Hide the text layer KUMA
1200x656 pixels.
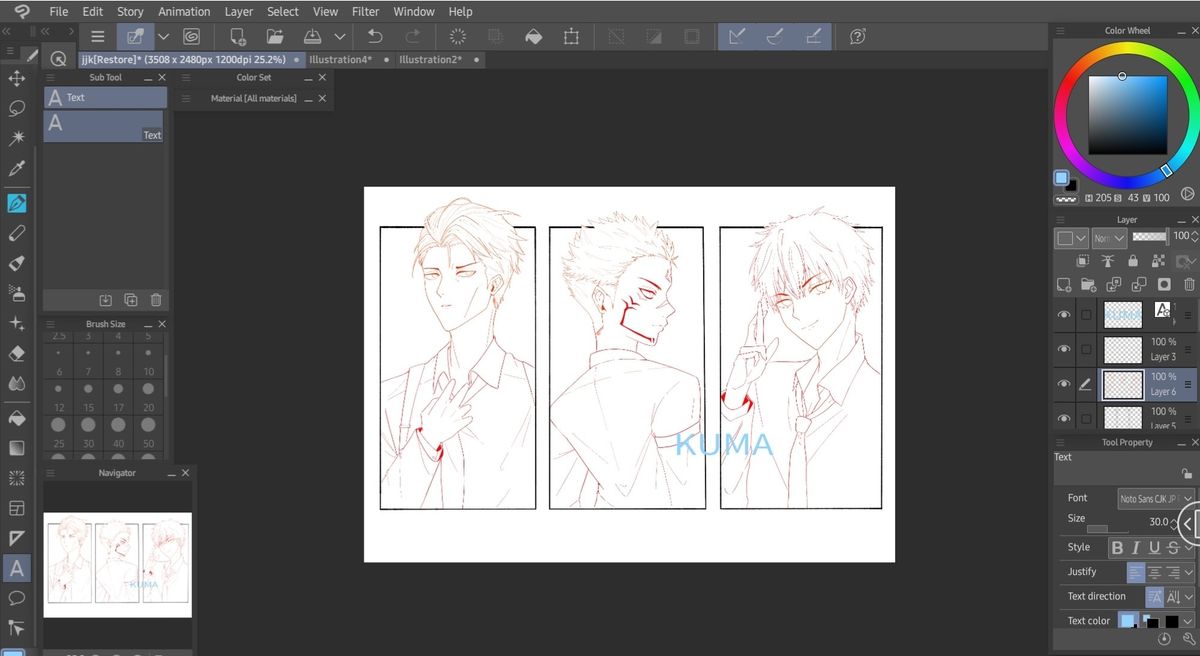1064,315
